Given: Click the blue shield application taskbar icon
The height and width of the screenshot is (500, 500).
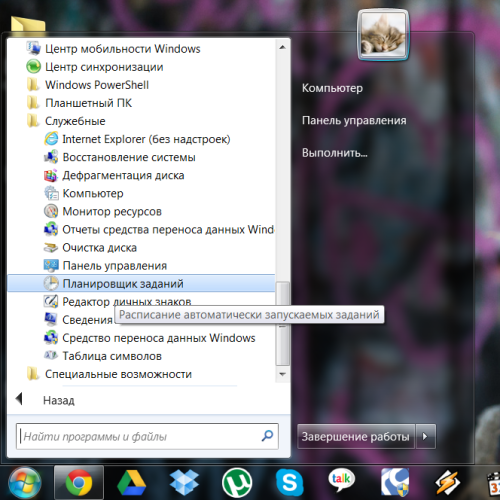Looking at the screenshot, I should coord(395,482).
